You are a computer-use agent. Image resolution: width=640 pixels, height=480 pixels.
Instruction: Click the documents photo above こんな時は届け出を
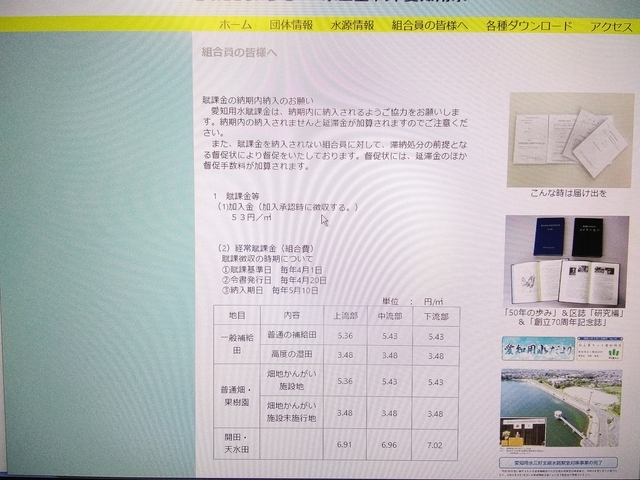(570, 140)
